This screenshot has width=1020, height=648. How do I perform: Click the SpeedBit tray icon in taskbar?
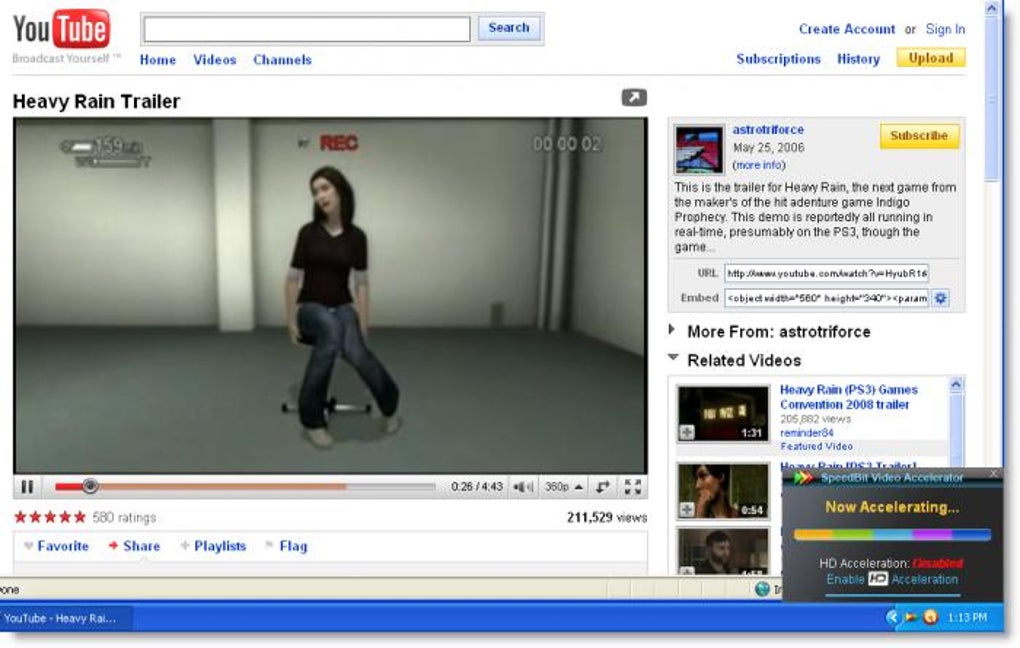point(911,617)
